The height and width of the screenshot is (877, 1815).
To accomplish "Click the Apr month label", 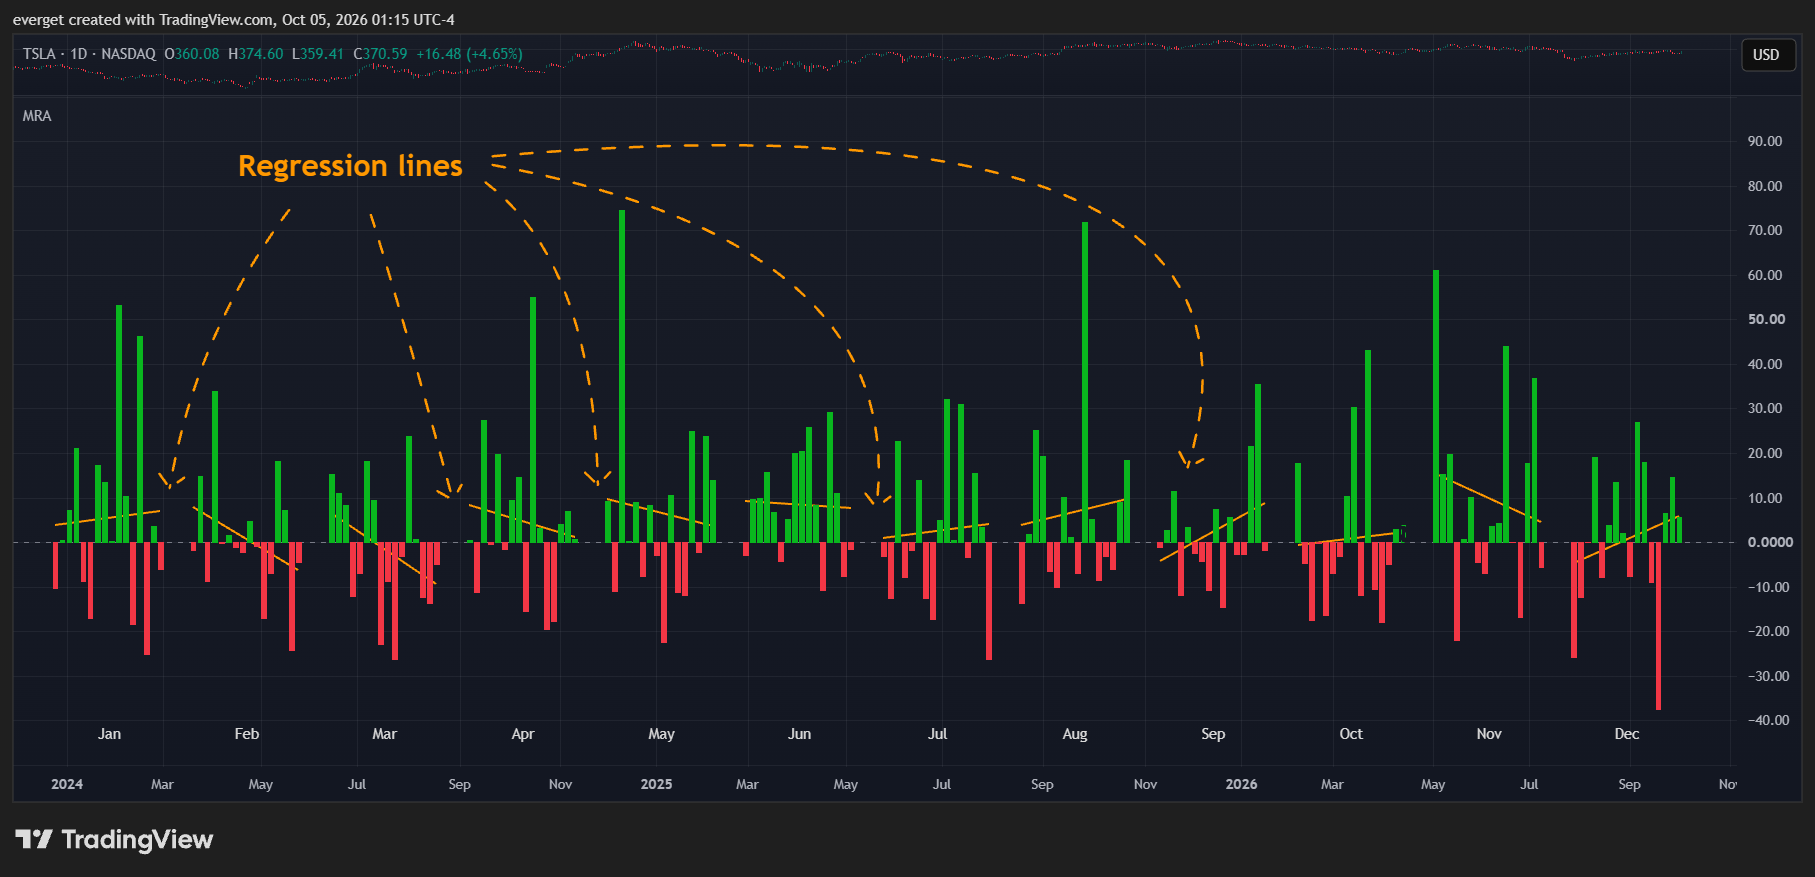I will 523,734.
